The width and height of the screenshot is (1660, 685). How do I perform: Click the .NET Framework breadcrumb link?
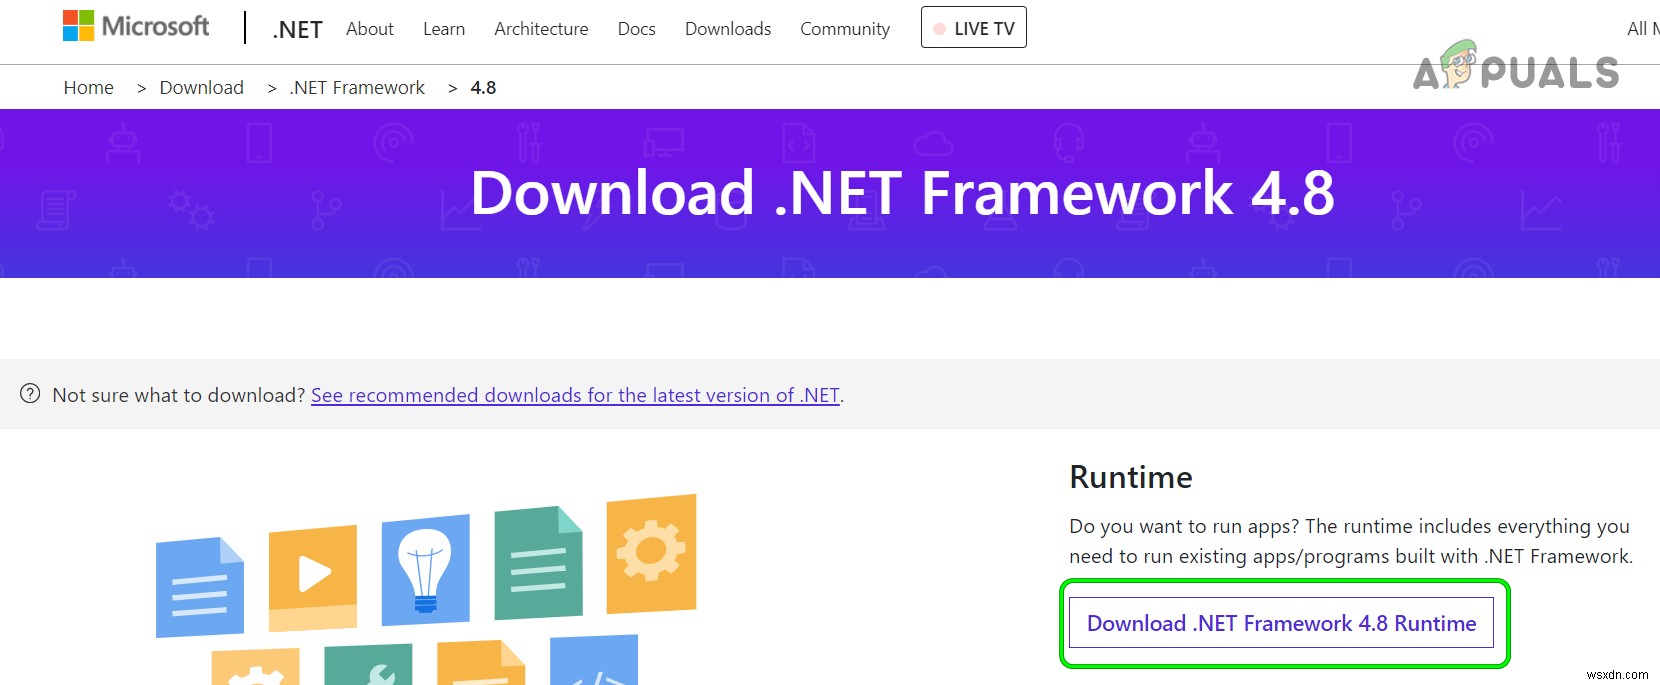pyautogui.click(x=357, y=88)
